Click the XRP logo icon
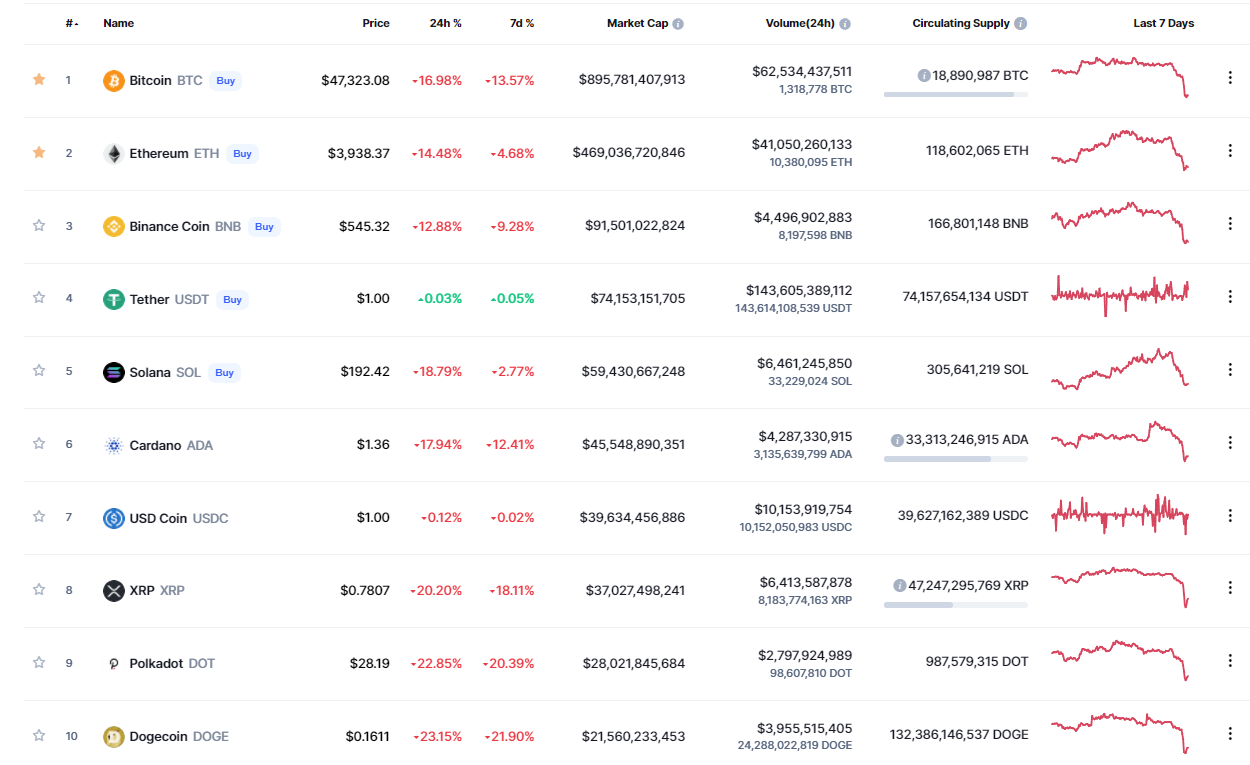This screenshot has height=765, width=1250. pyautogui.click(x=114, y=590)
